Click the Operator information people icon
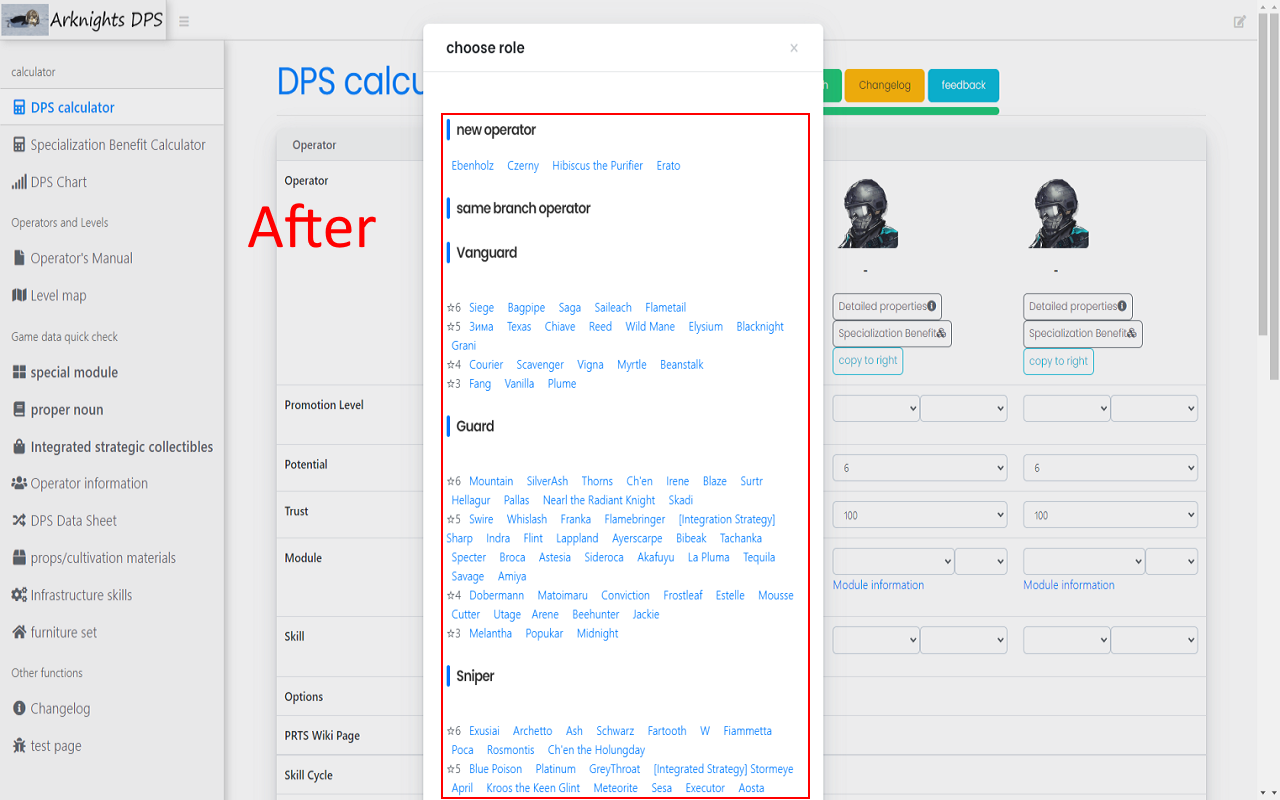This screenshot has height=800, width=1280. tap(19, 483)
